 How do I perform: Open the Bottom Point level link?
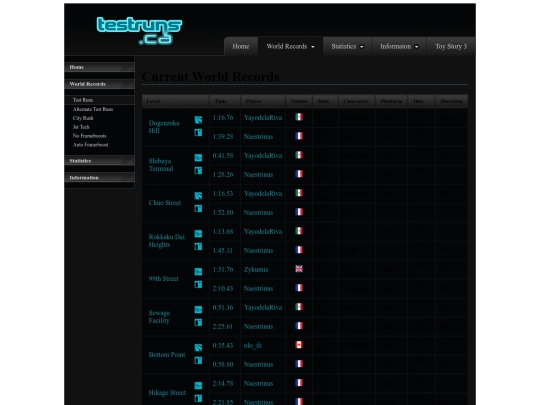167,354
